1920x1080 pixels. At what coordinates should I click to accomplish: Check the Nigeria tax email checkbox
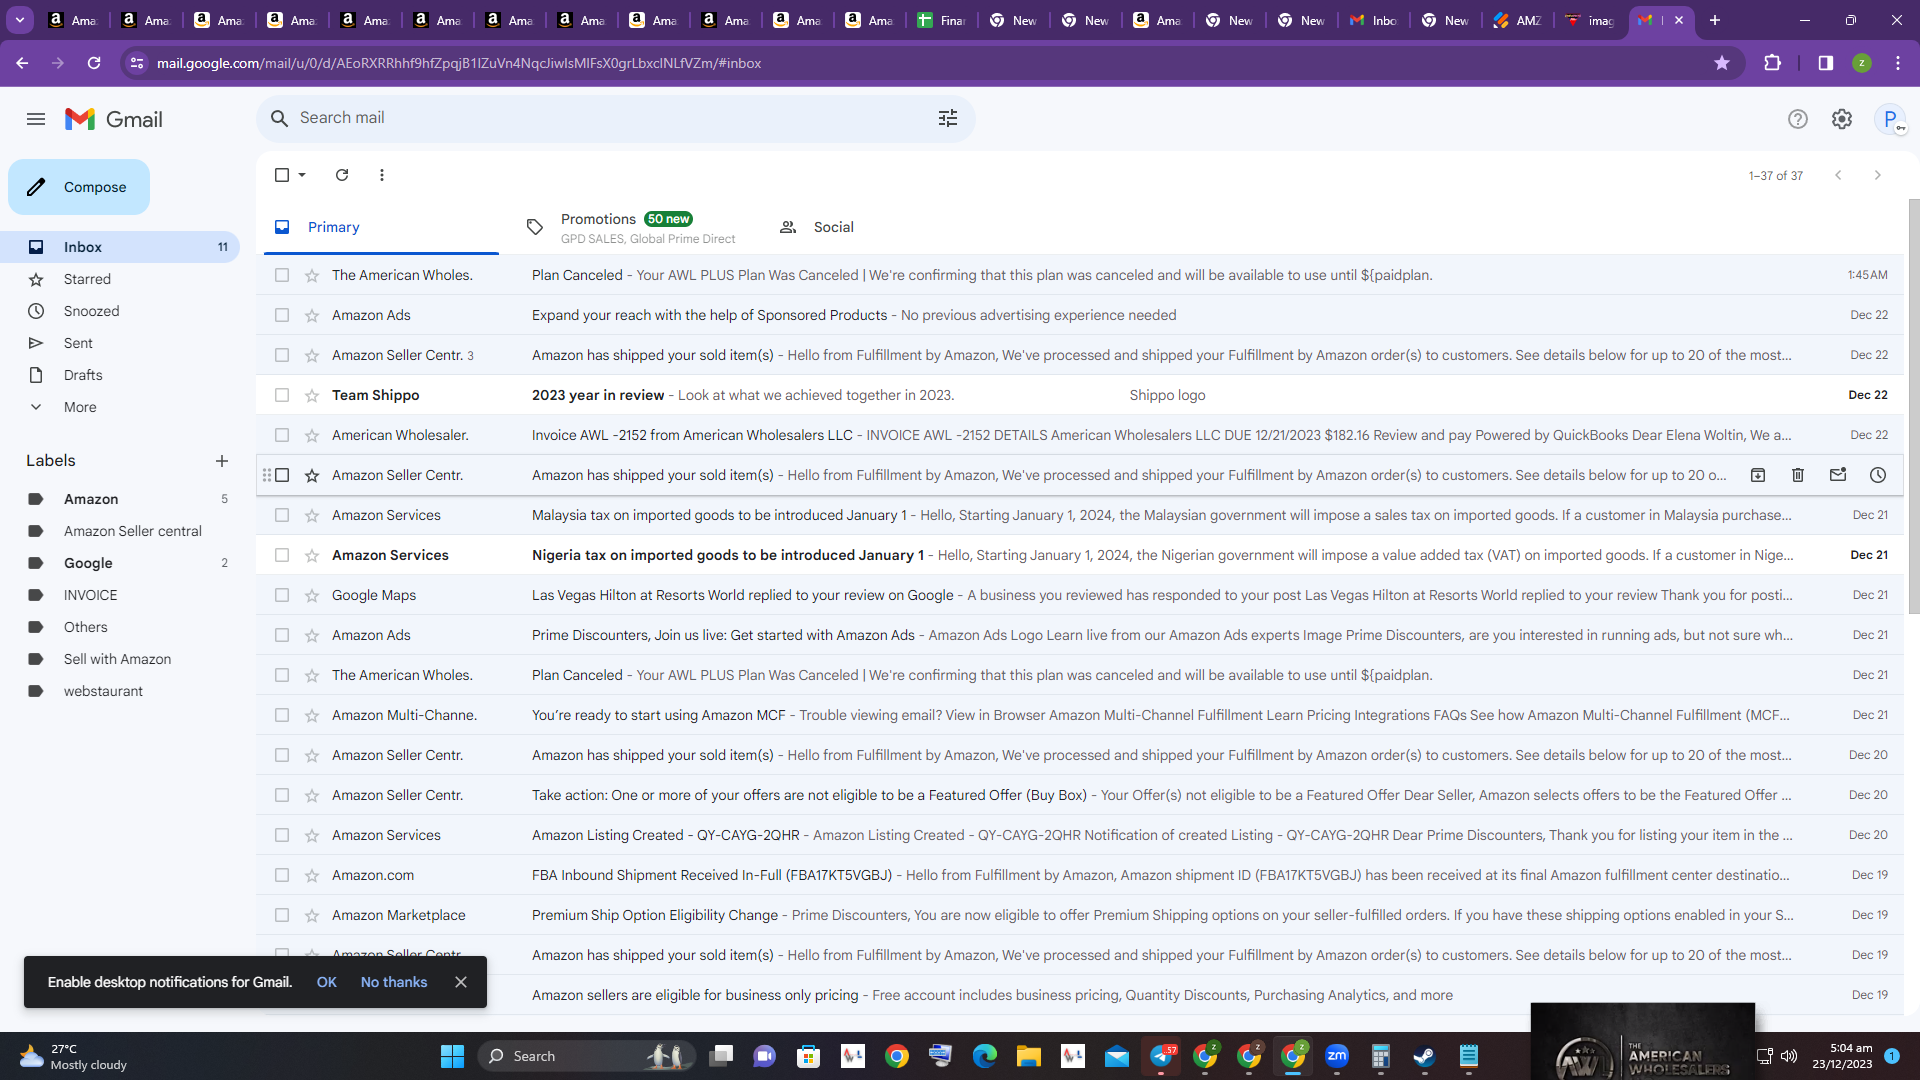pyautogui.click(x=282, y=555)
